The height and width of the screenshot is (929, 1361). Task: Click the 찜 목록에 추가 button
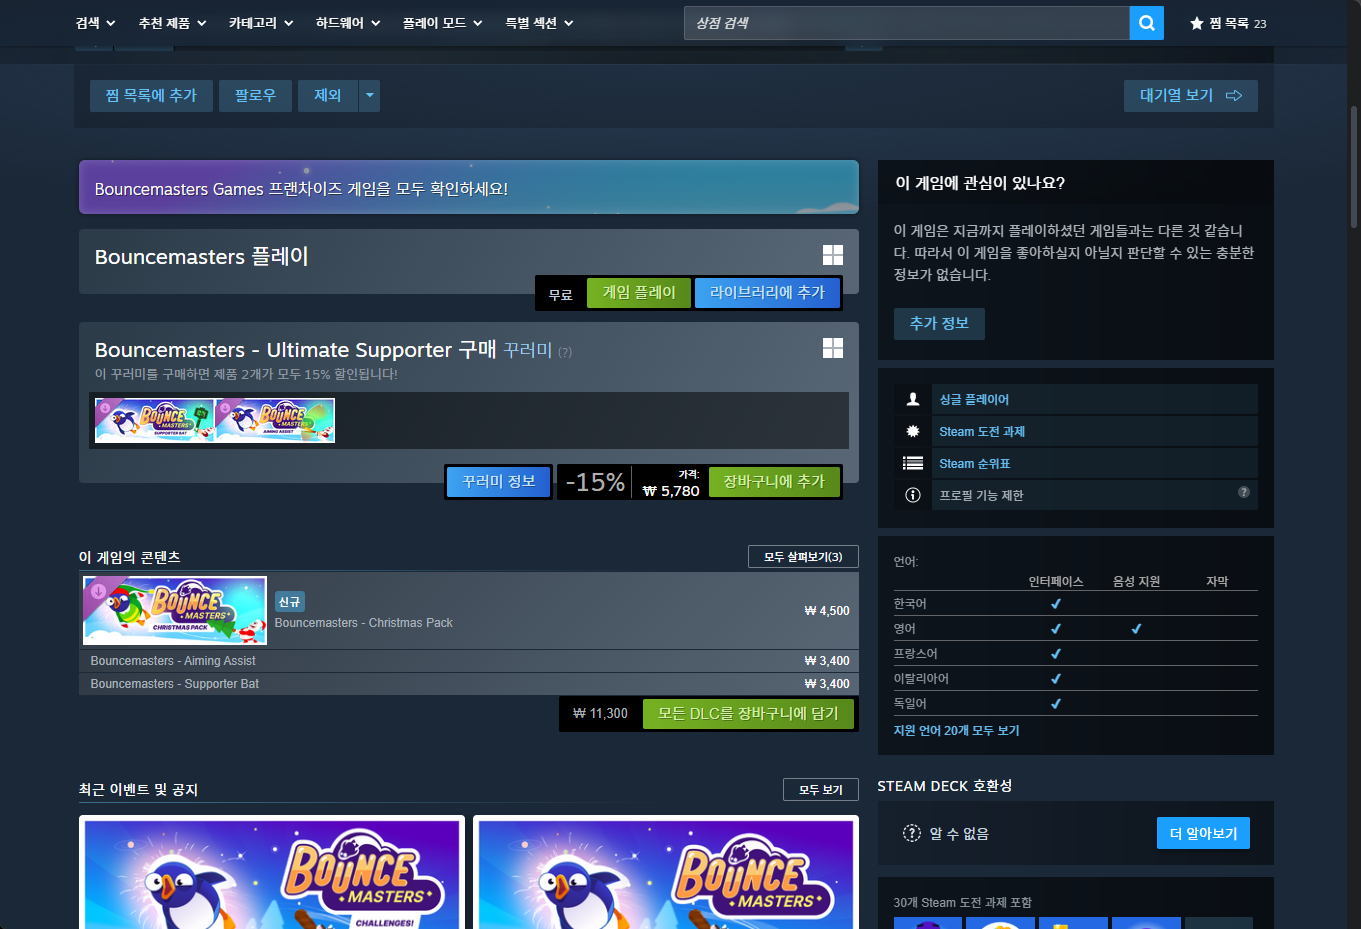[x=151, y=95]
